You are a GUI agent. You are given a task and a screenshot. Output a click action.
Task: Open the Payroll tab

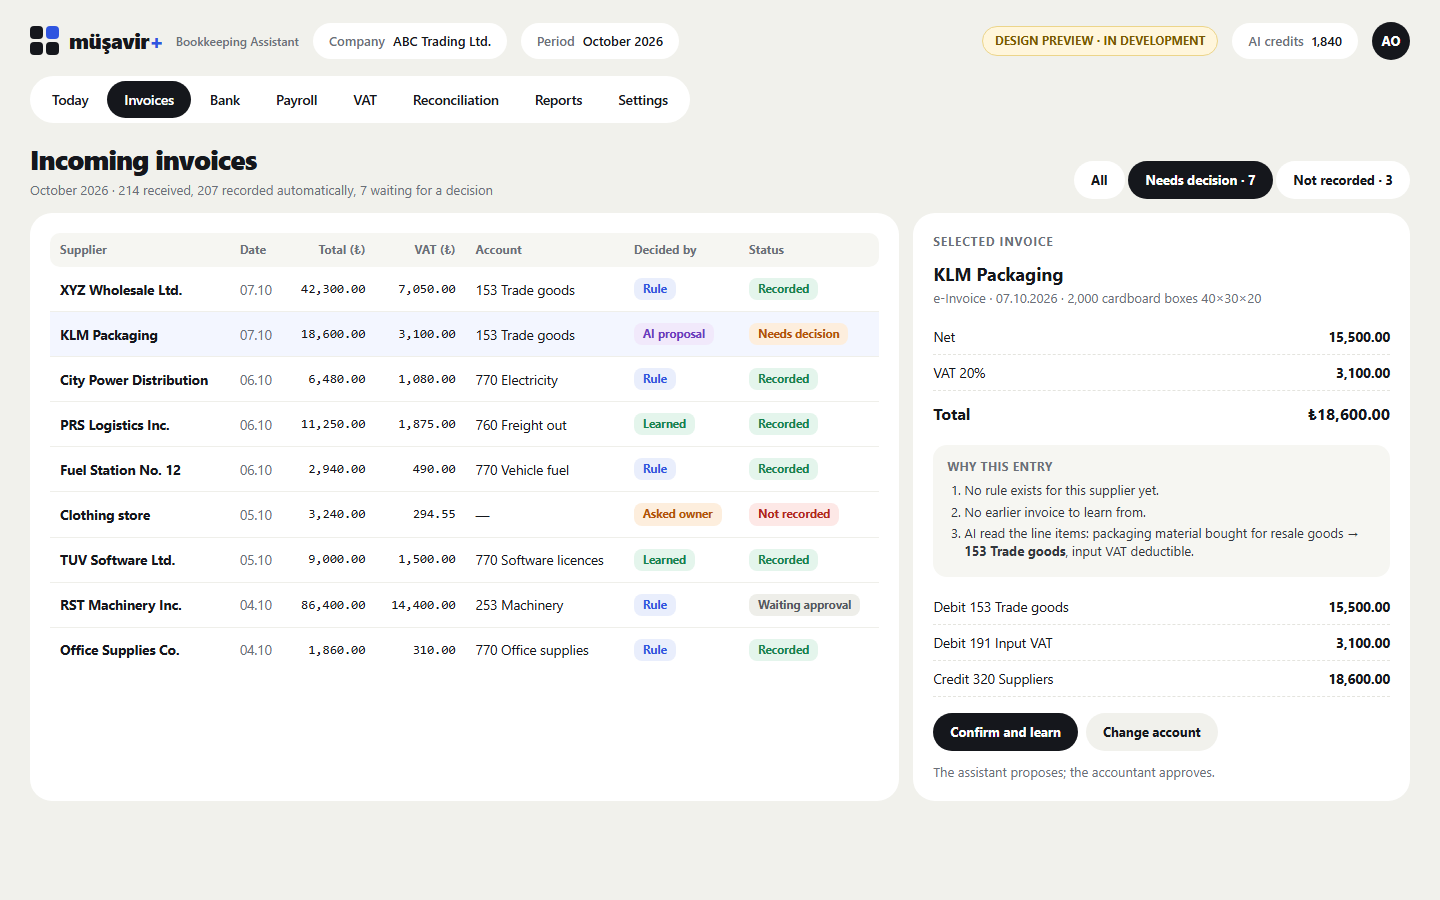pos(297,100)
